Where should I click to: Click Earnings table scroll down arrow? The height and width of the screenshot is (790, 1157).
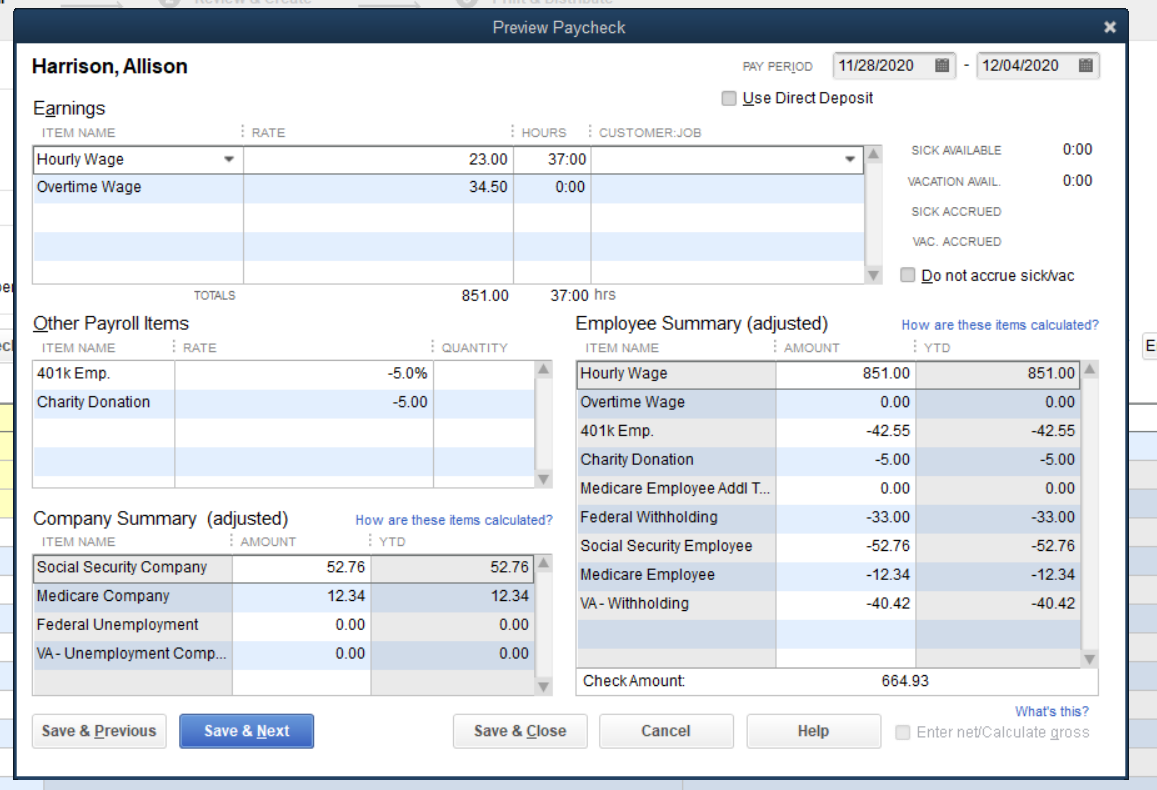[x=874, y=275]
